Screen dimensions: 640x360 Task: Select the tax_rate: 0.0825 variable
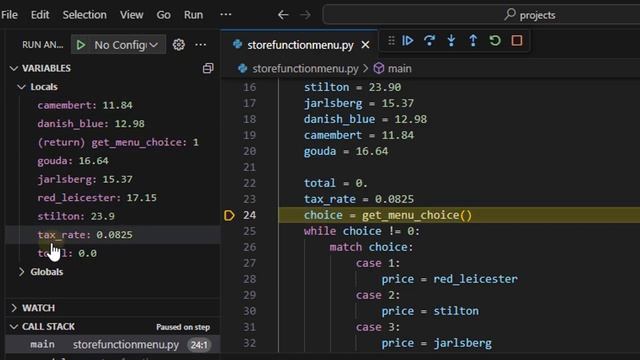pos(113,235)
